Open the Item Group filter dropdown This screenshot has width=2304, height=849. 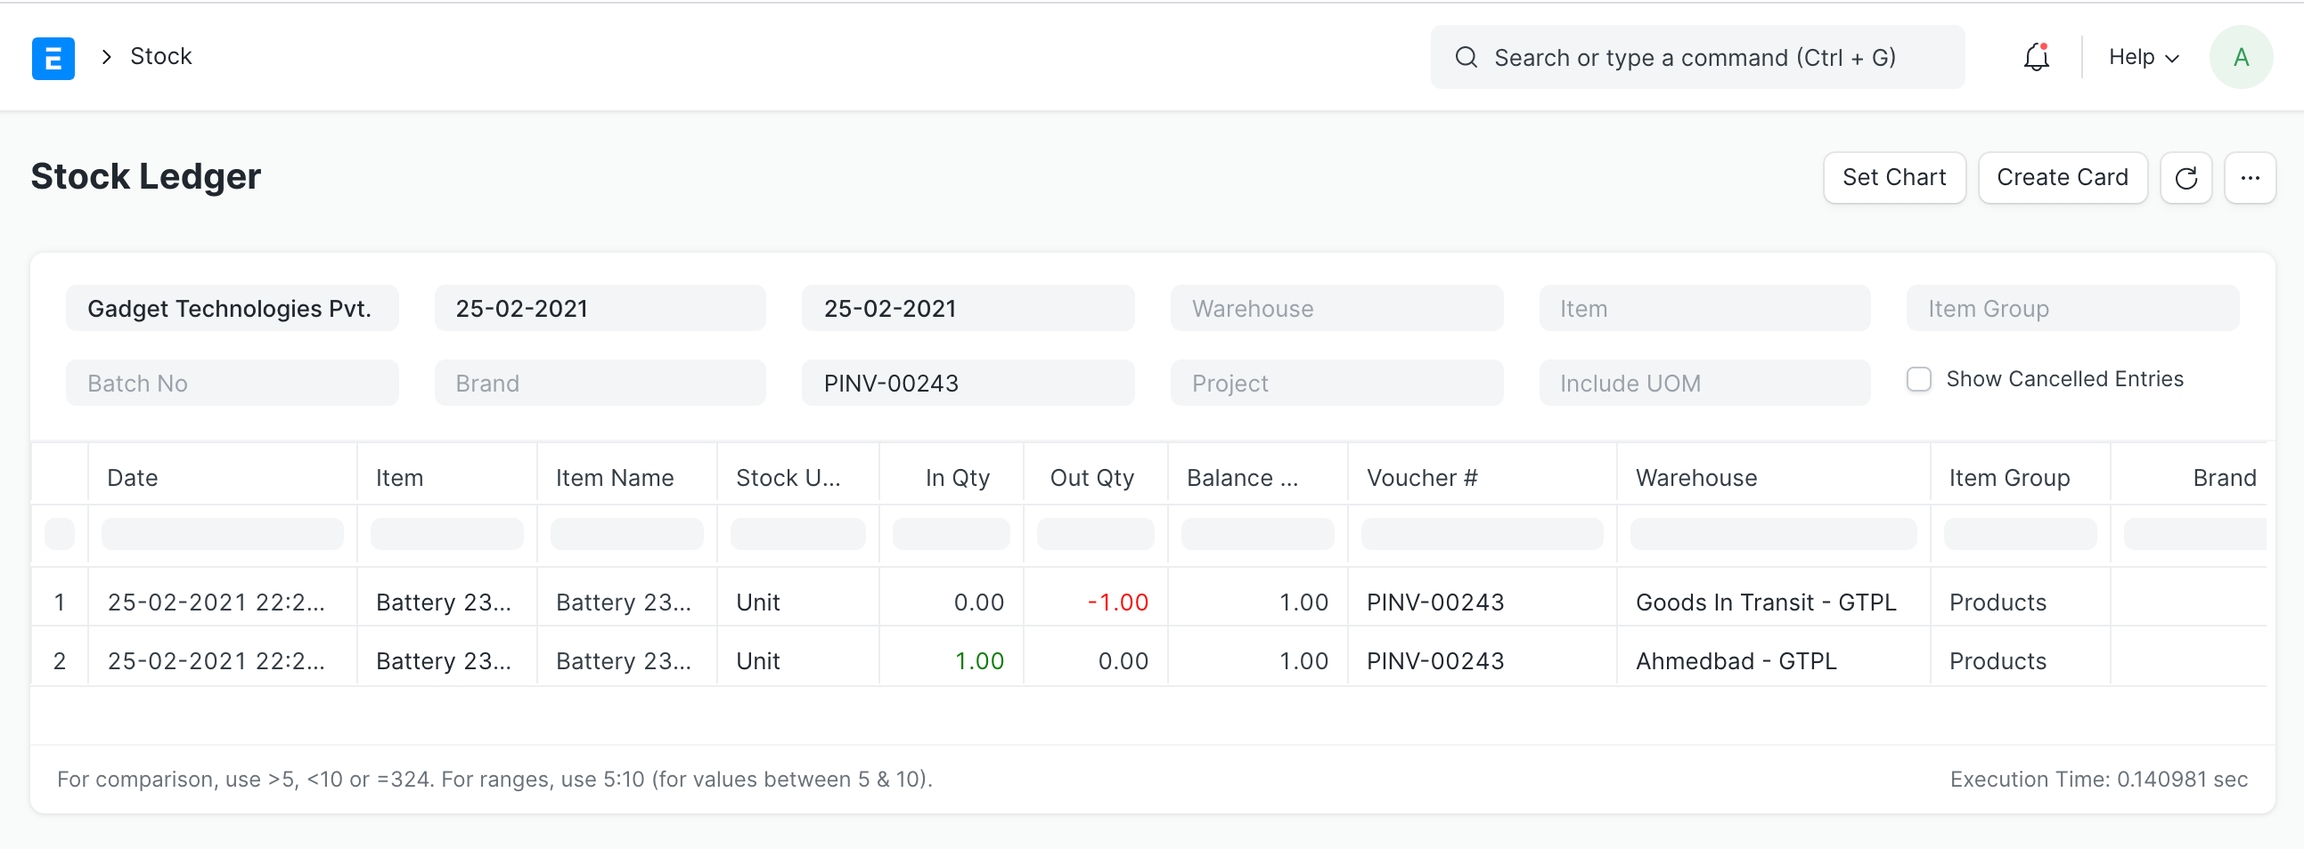click(2072, 308)
